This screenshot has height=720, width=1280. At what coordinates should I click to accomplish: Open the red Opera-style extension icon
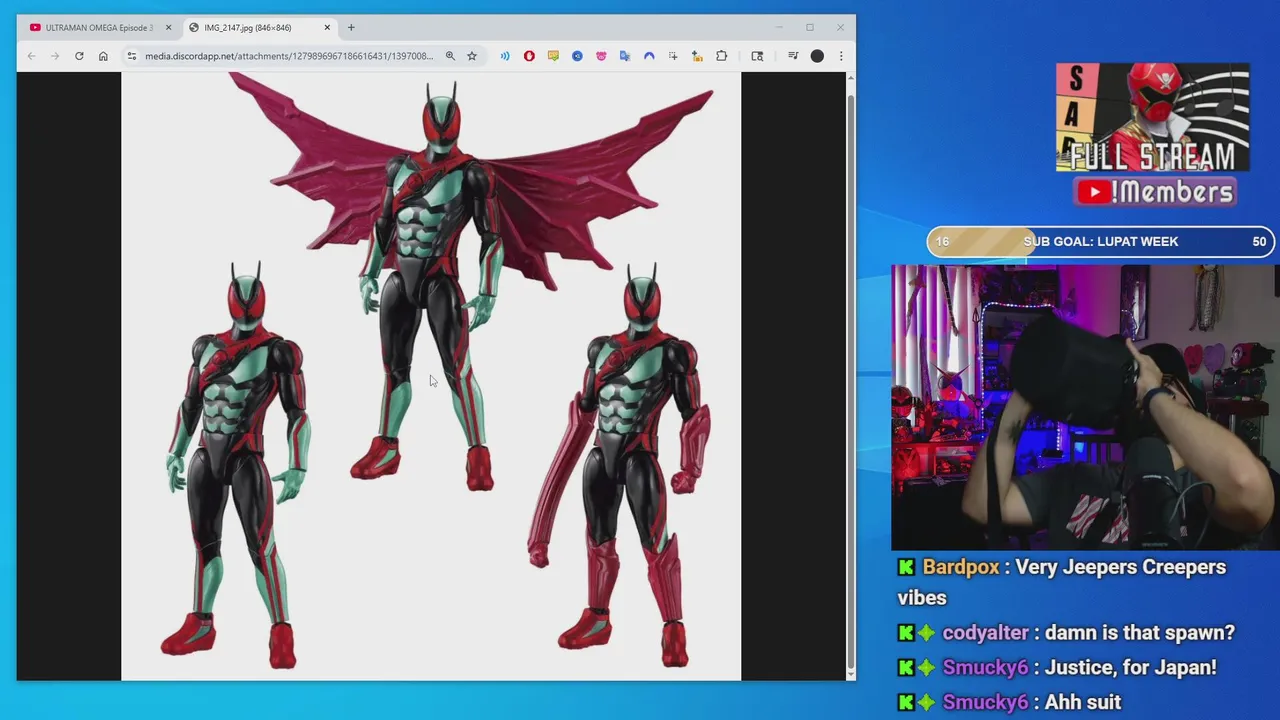pos(529,56)
